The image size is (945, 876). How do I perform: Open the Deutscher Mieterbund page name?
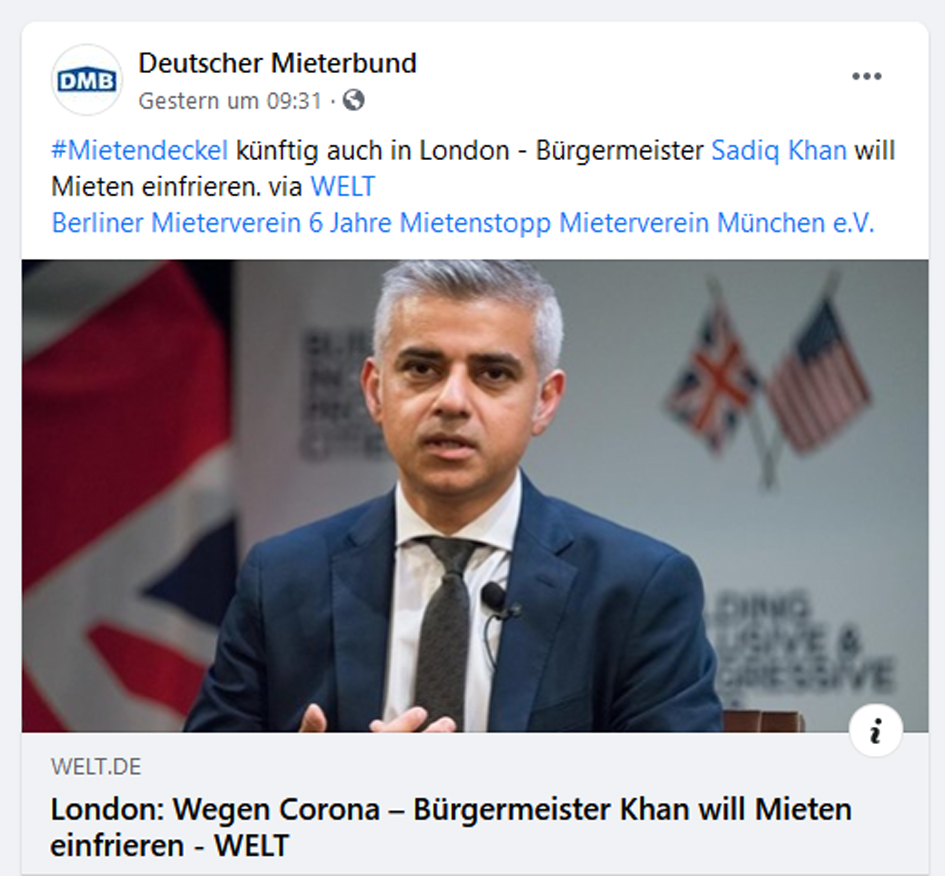277,63
